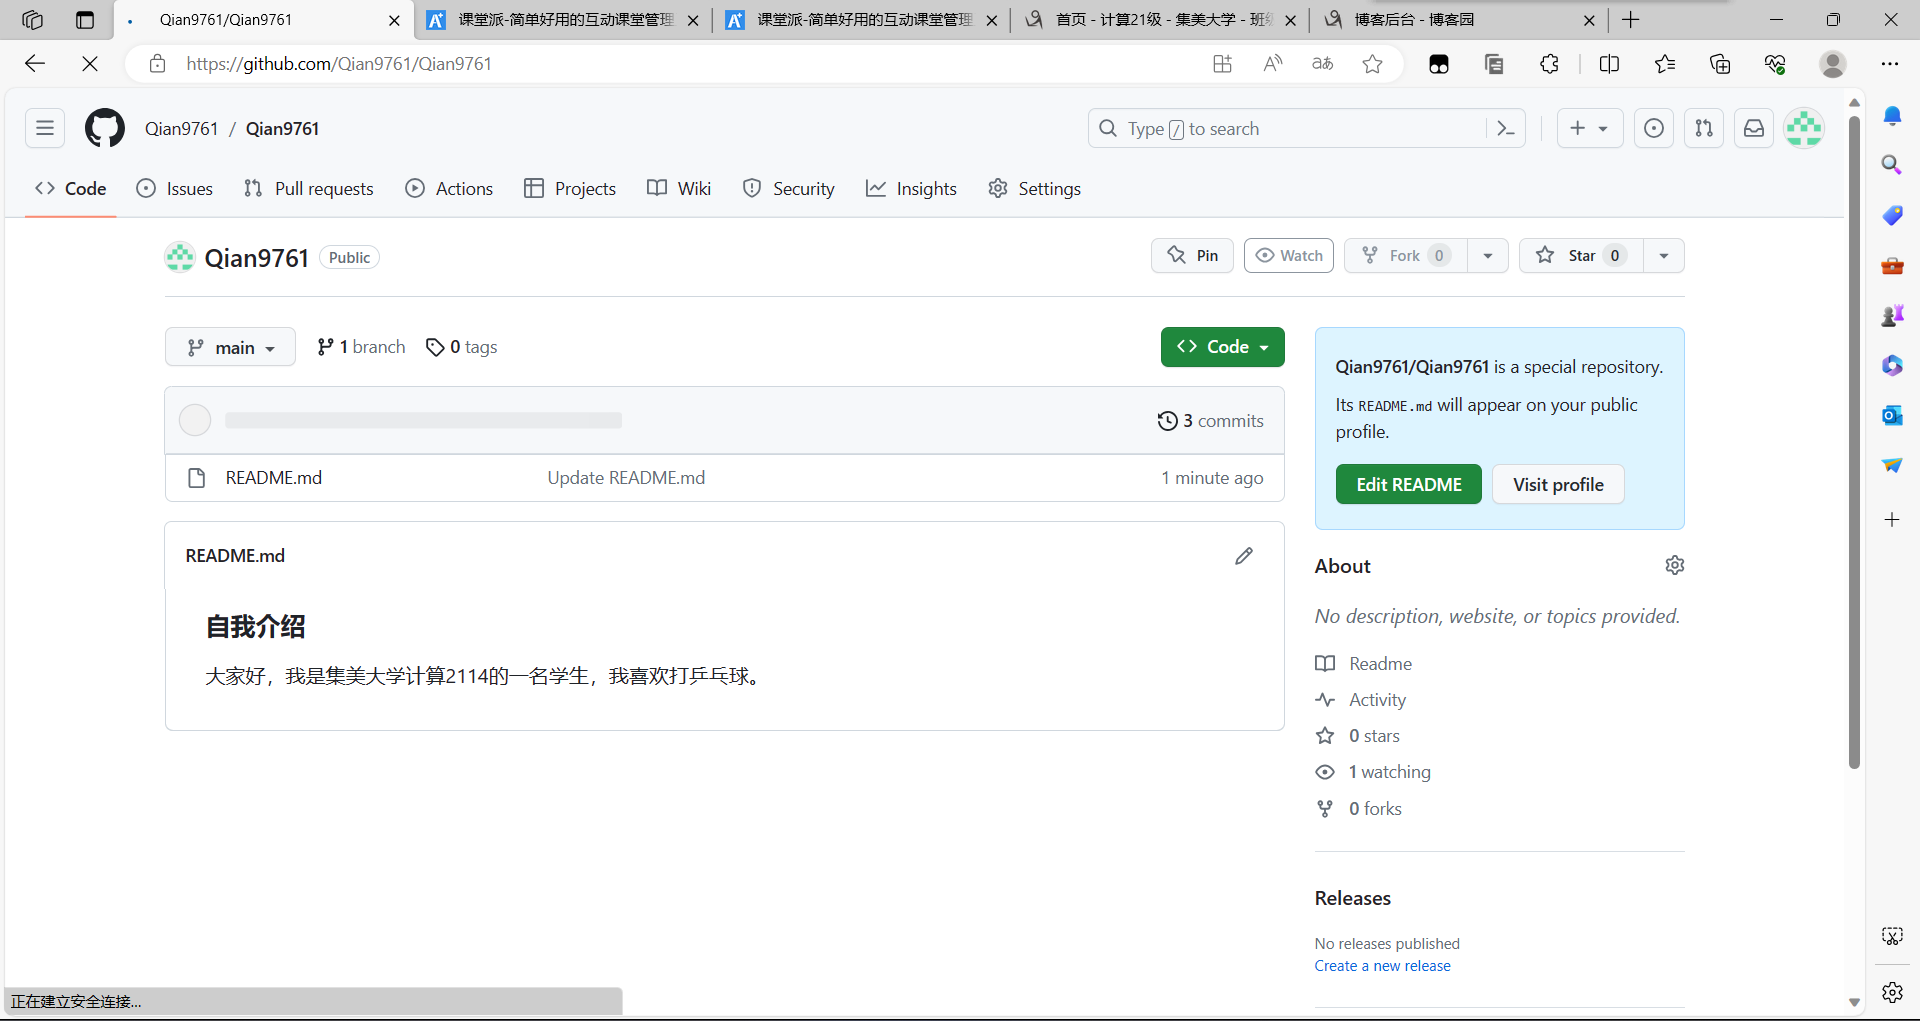Switch to the Issues tab

click(x=175, y=189)
